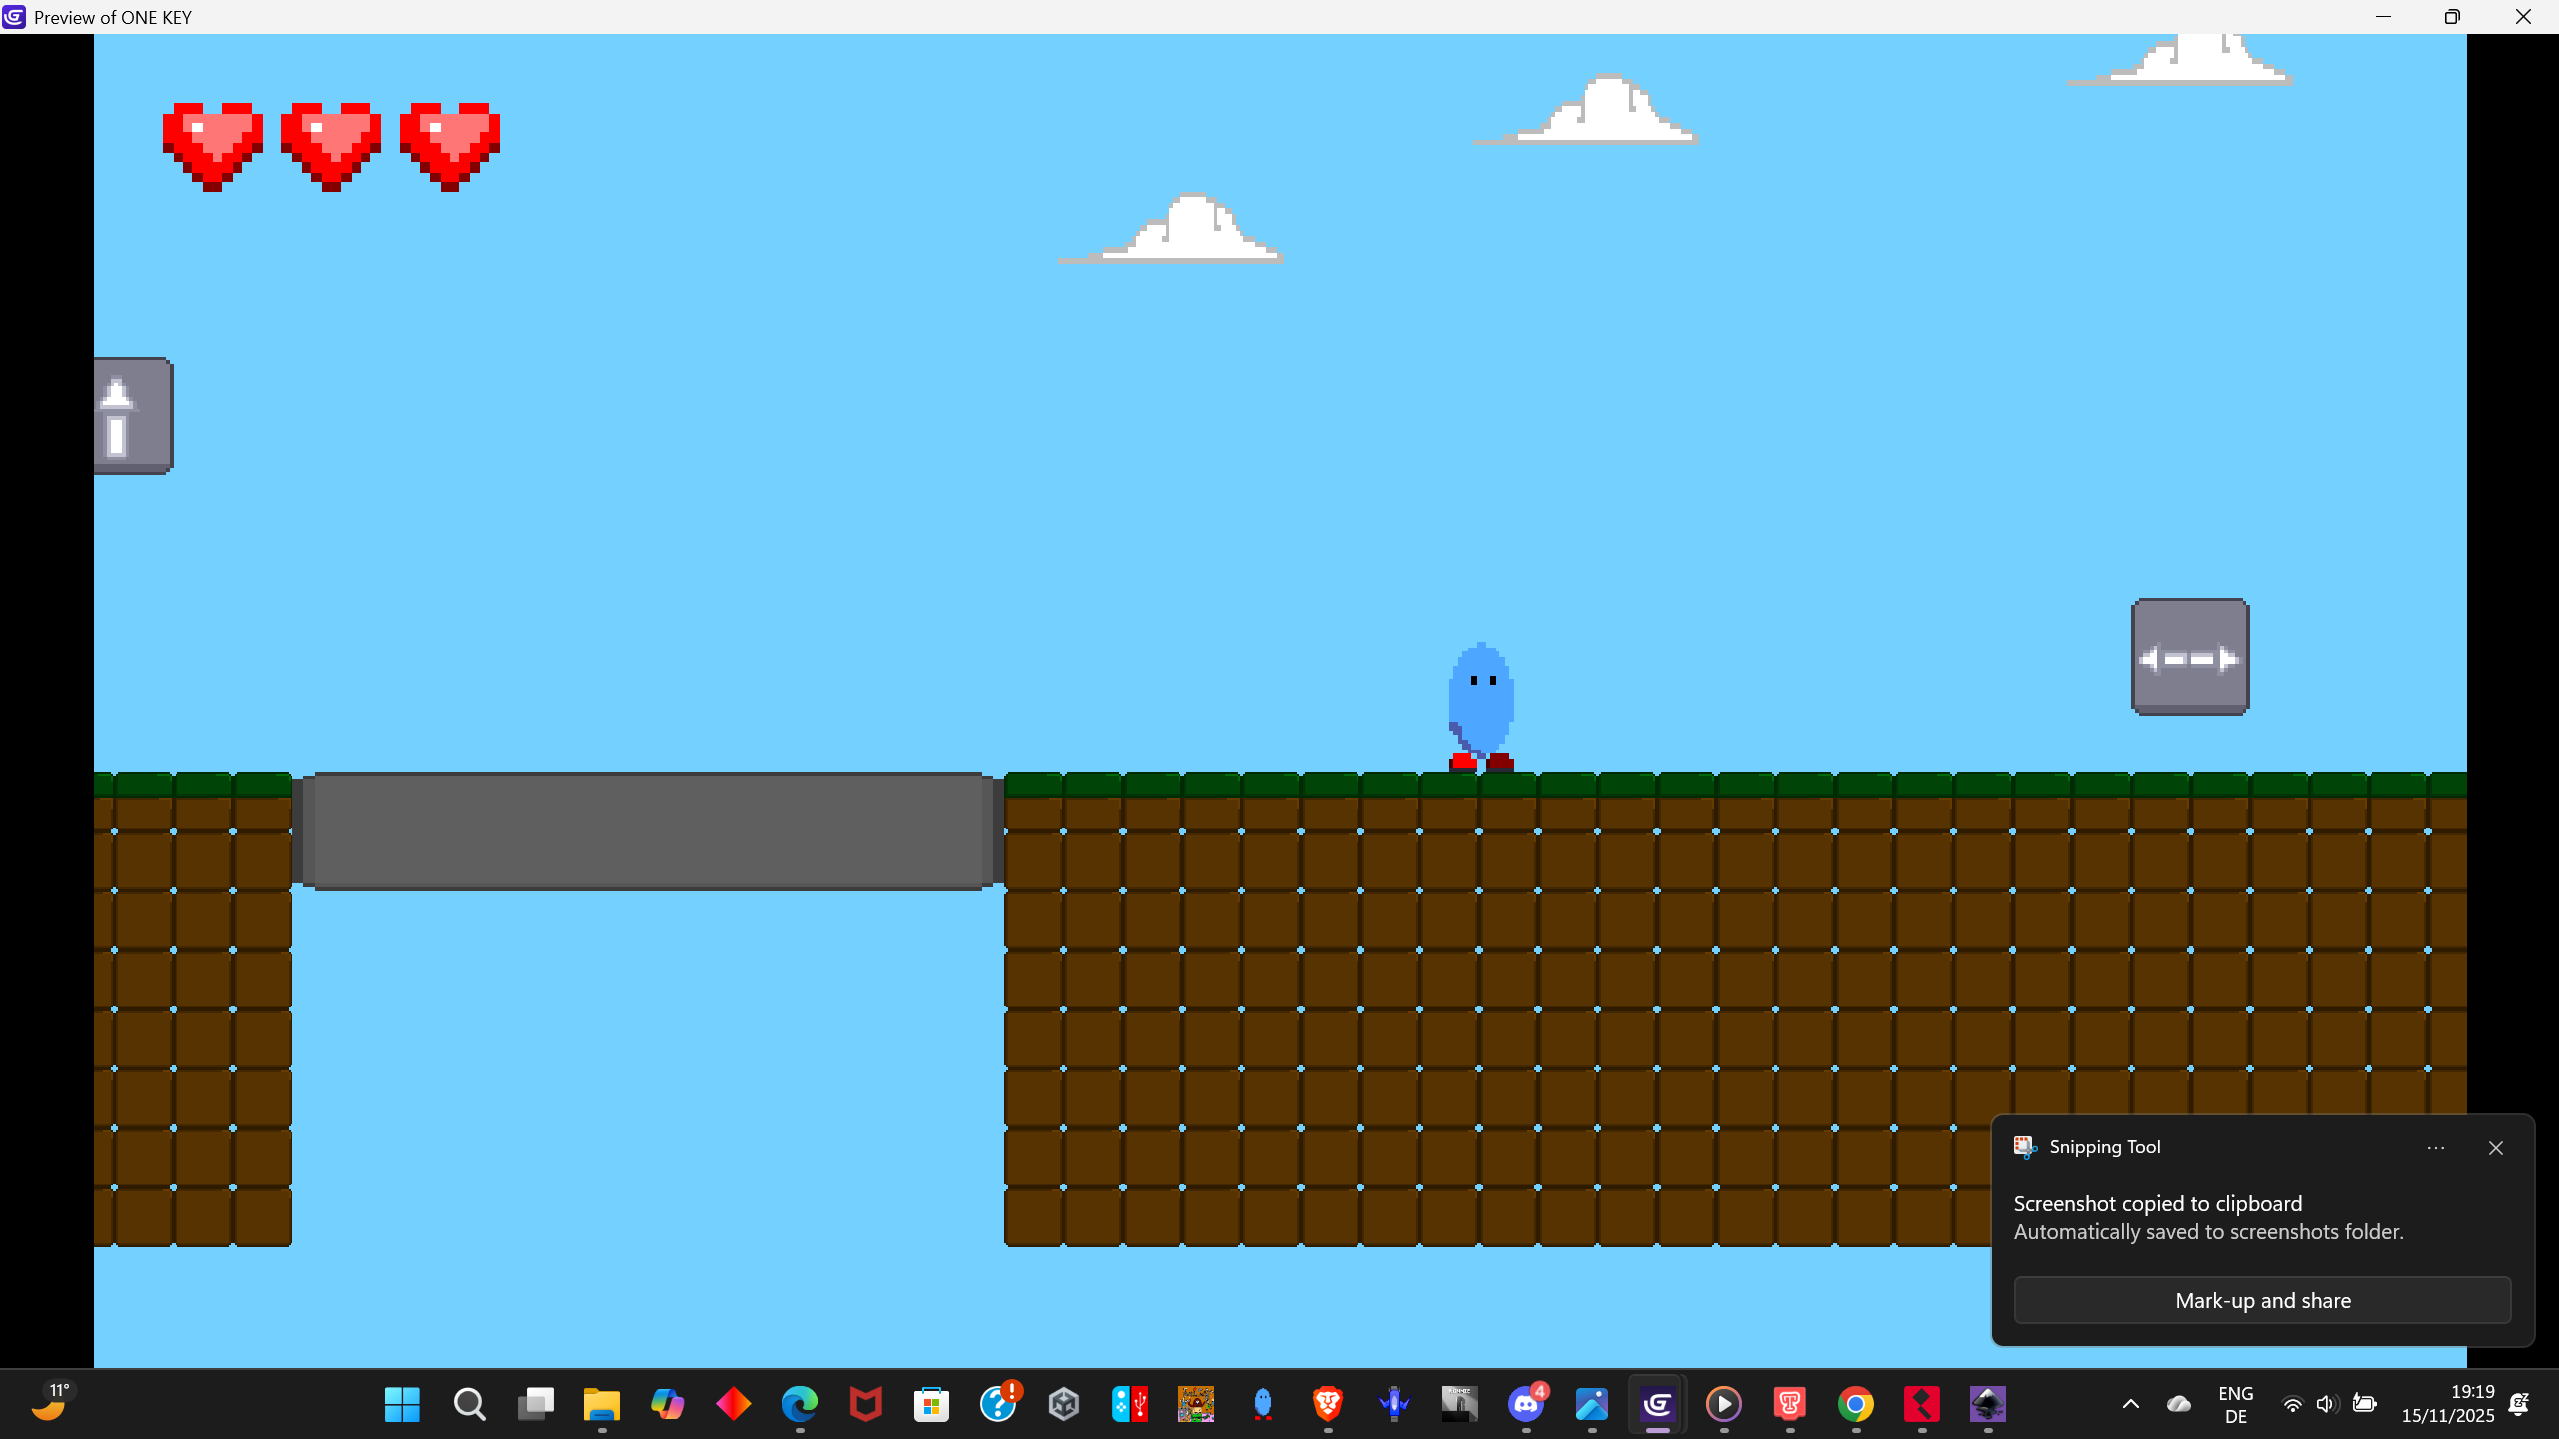Open Task View on taskbar
Viewport: 2559px width, 1439px height.
(x=535, y=1404)
